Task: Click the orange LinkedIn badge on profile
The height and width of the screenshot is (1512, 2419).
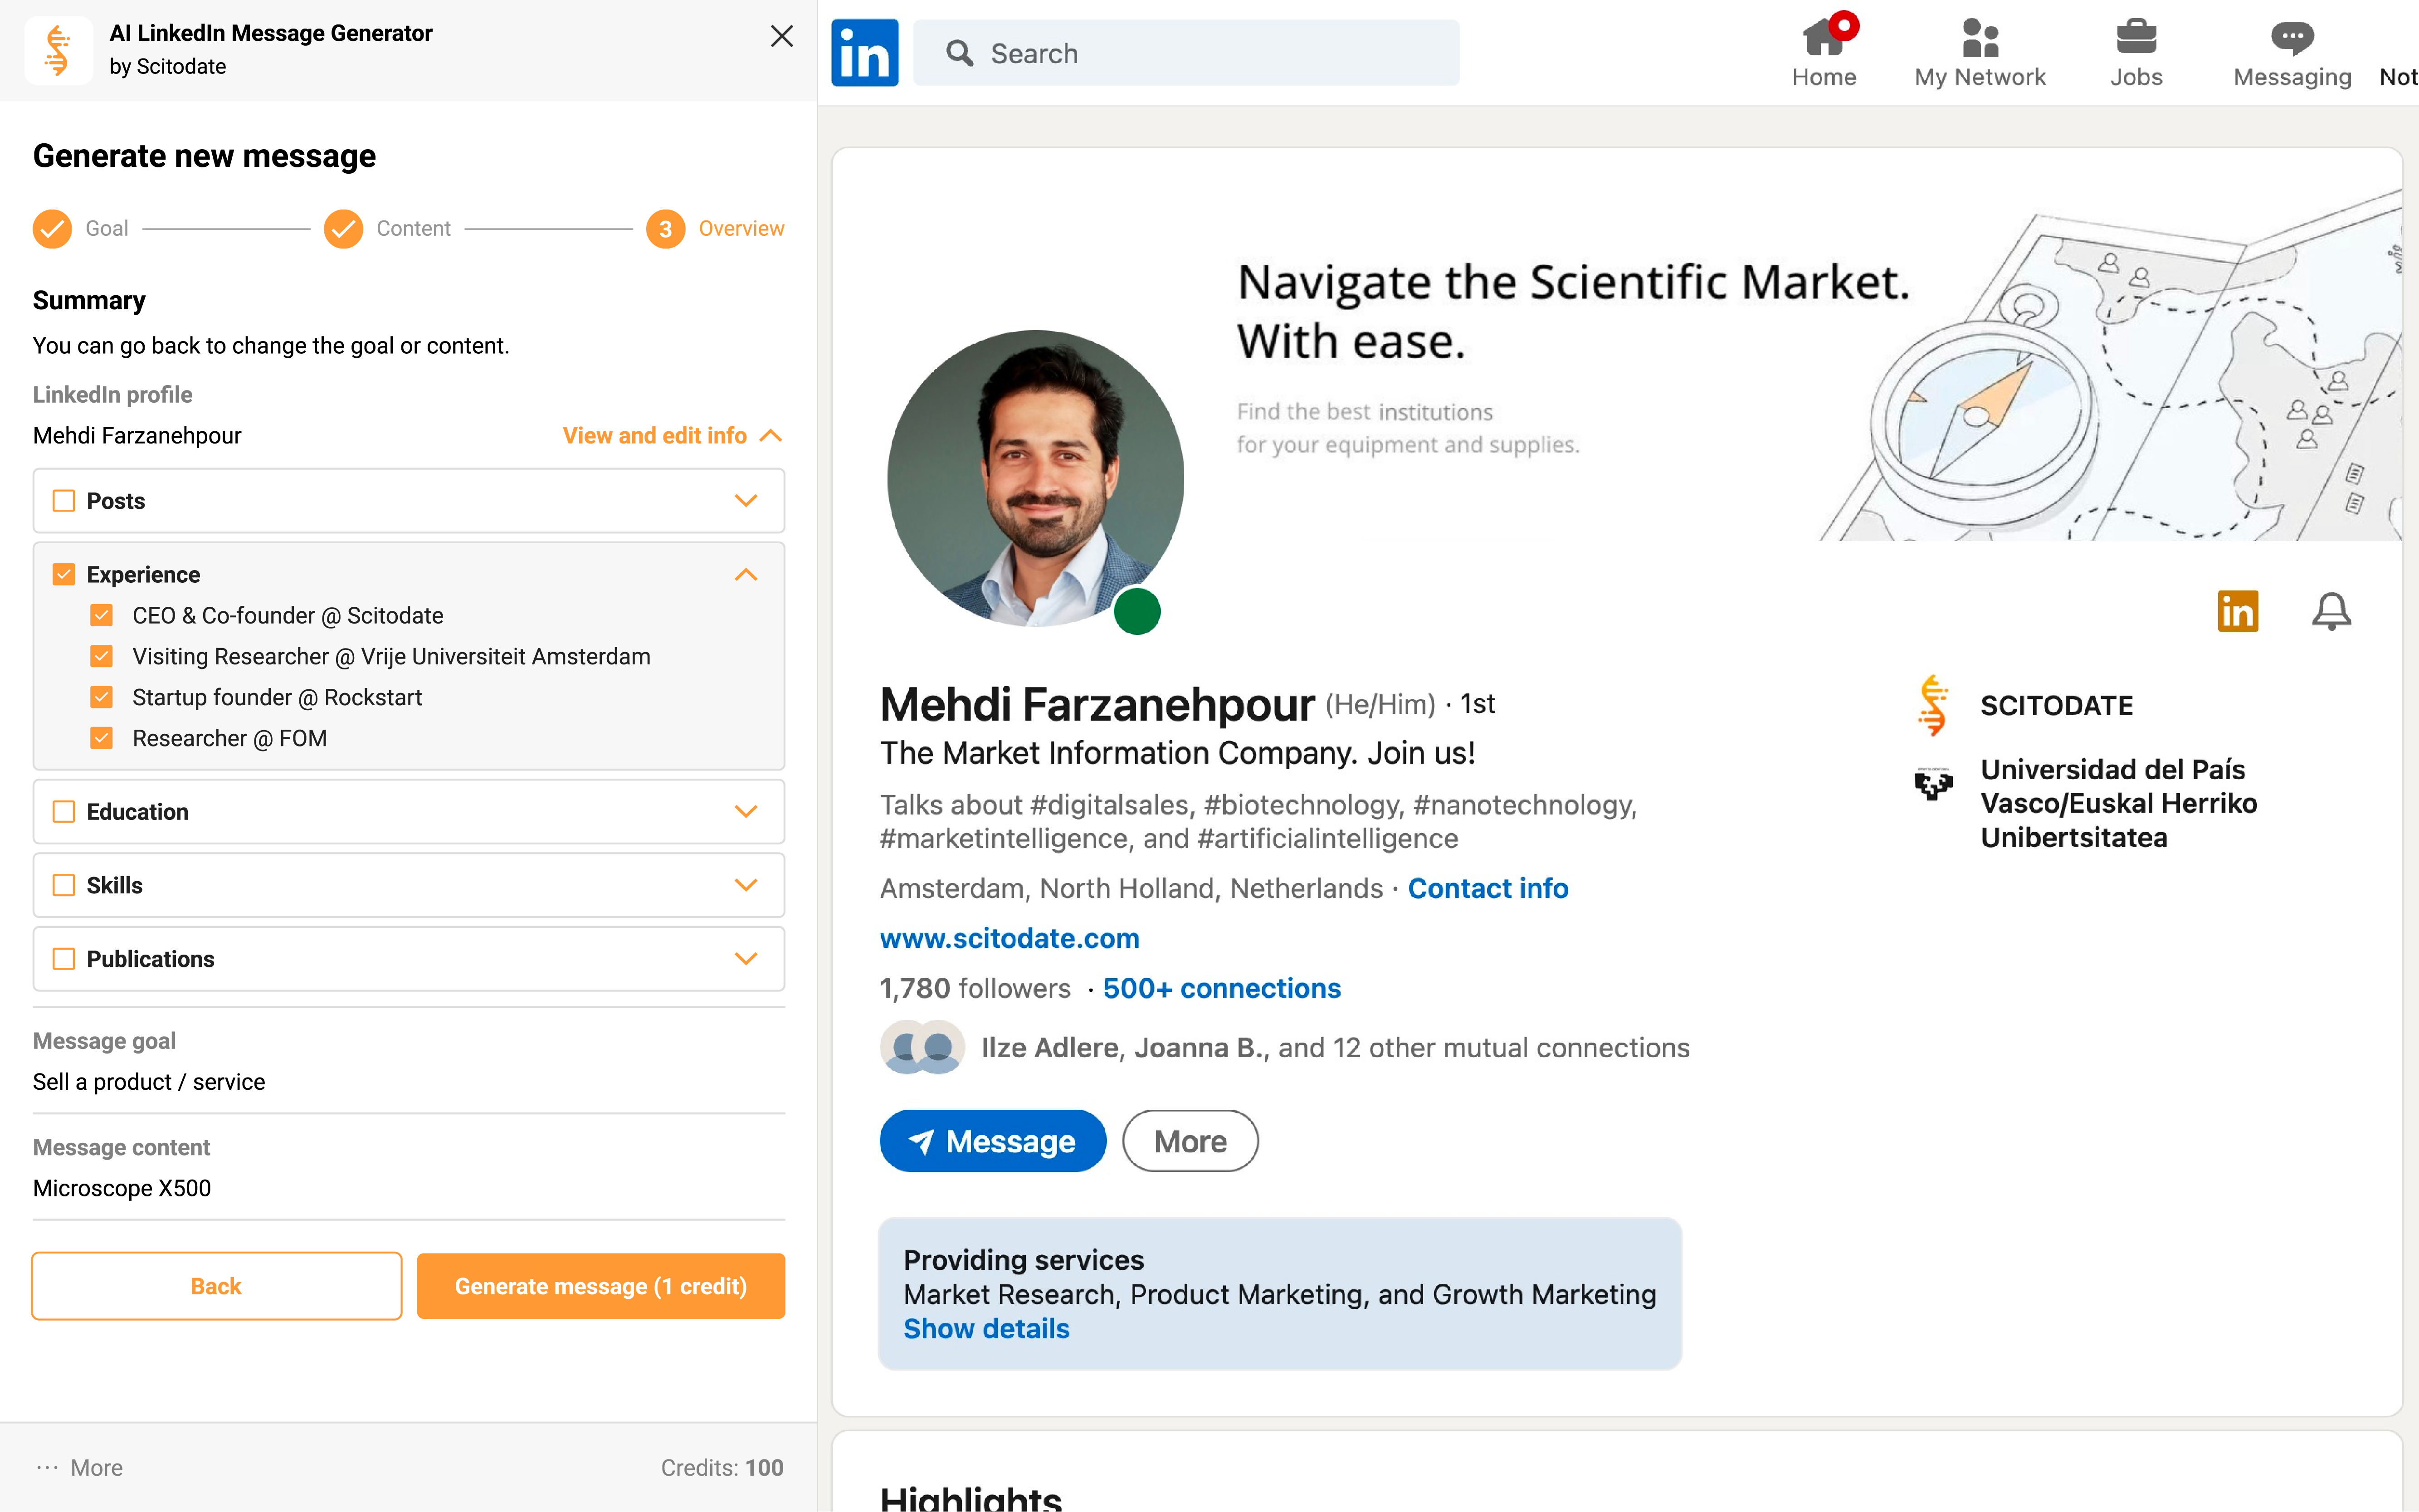Action: pos(2237,611)
